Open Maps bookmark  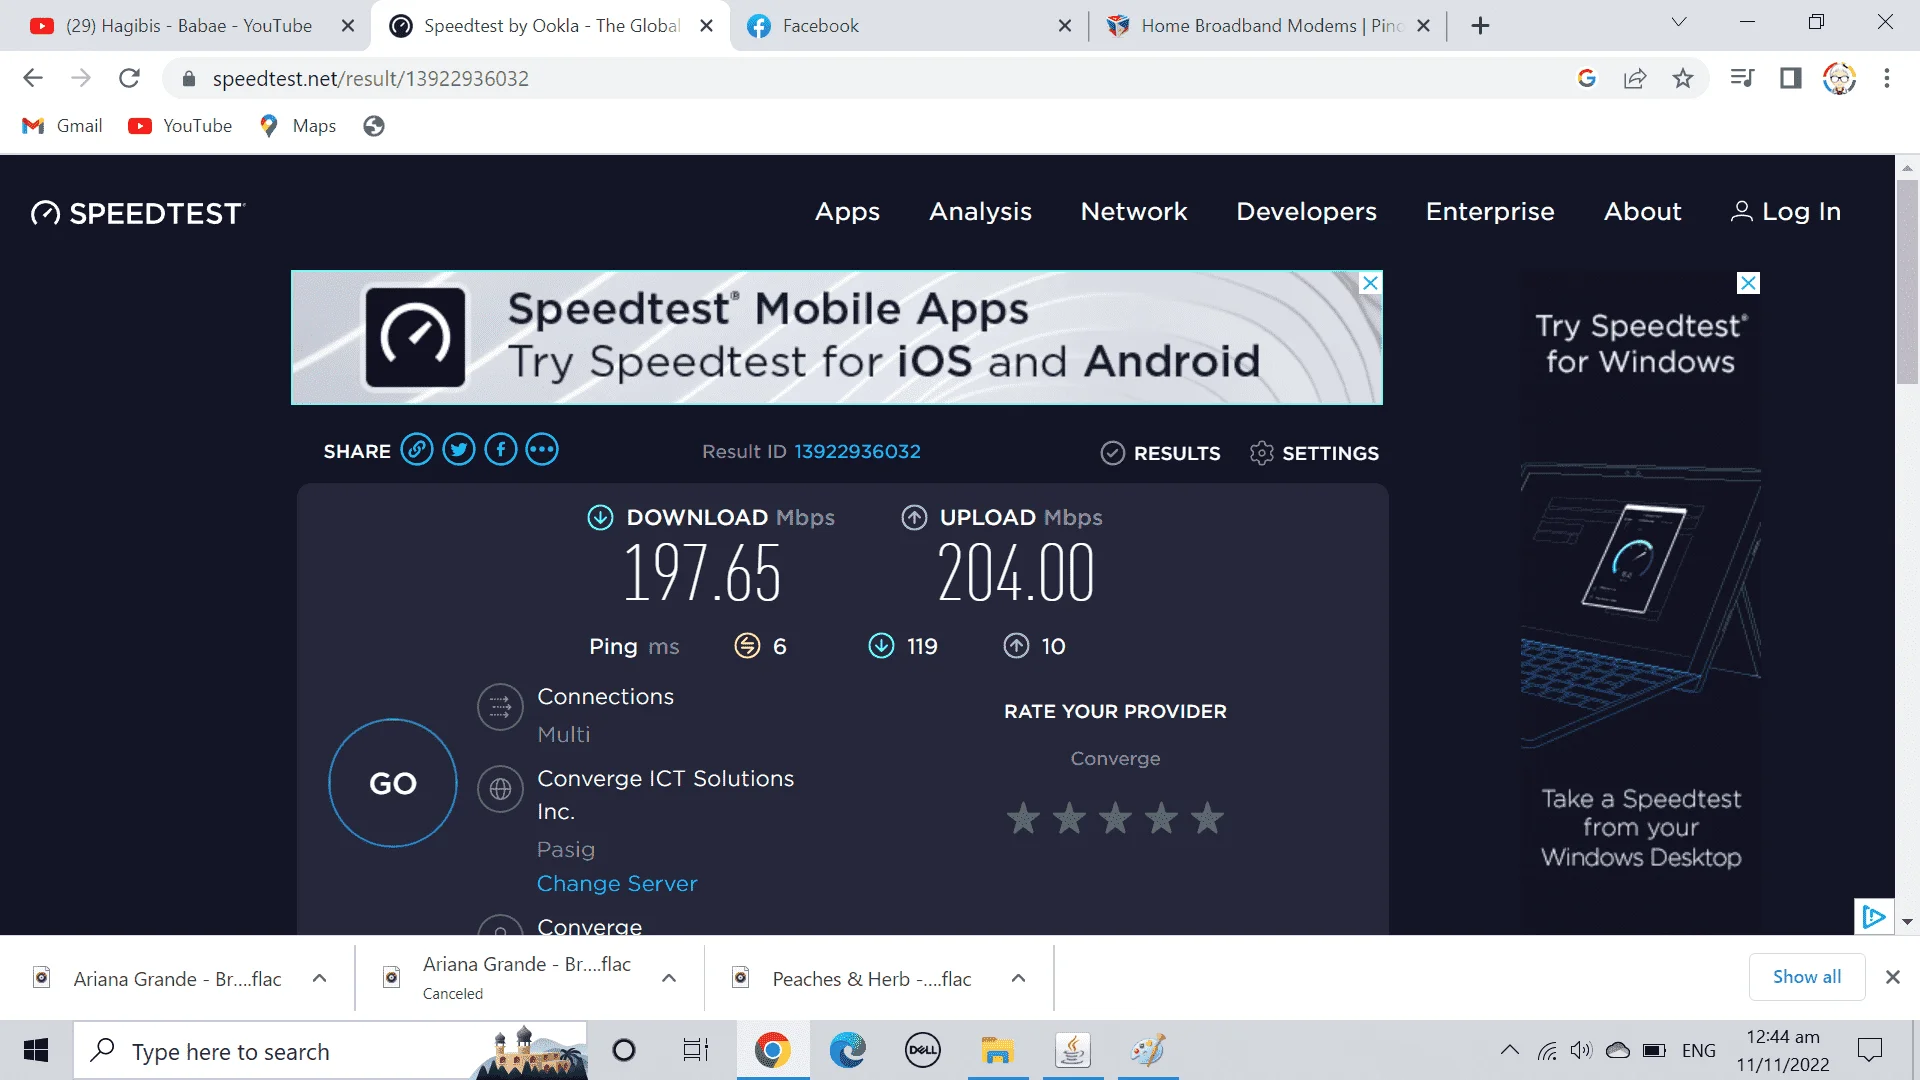[x=298, y=126]
